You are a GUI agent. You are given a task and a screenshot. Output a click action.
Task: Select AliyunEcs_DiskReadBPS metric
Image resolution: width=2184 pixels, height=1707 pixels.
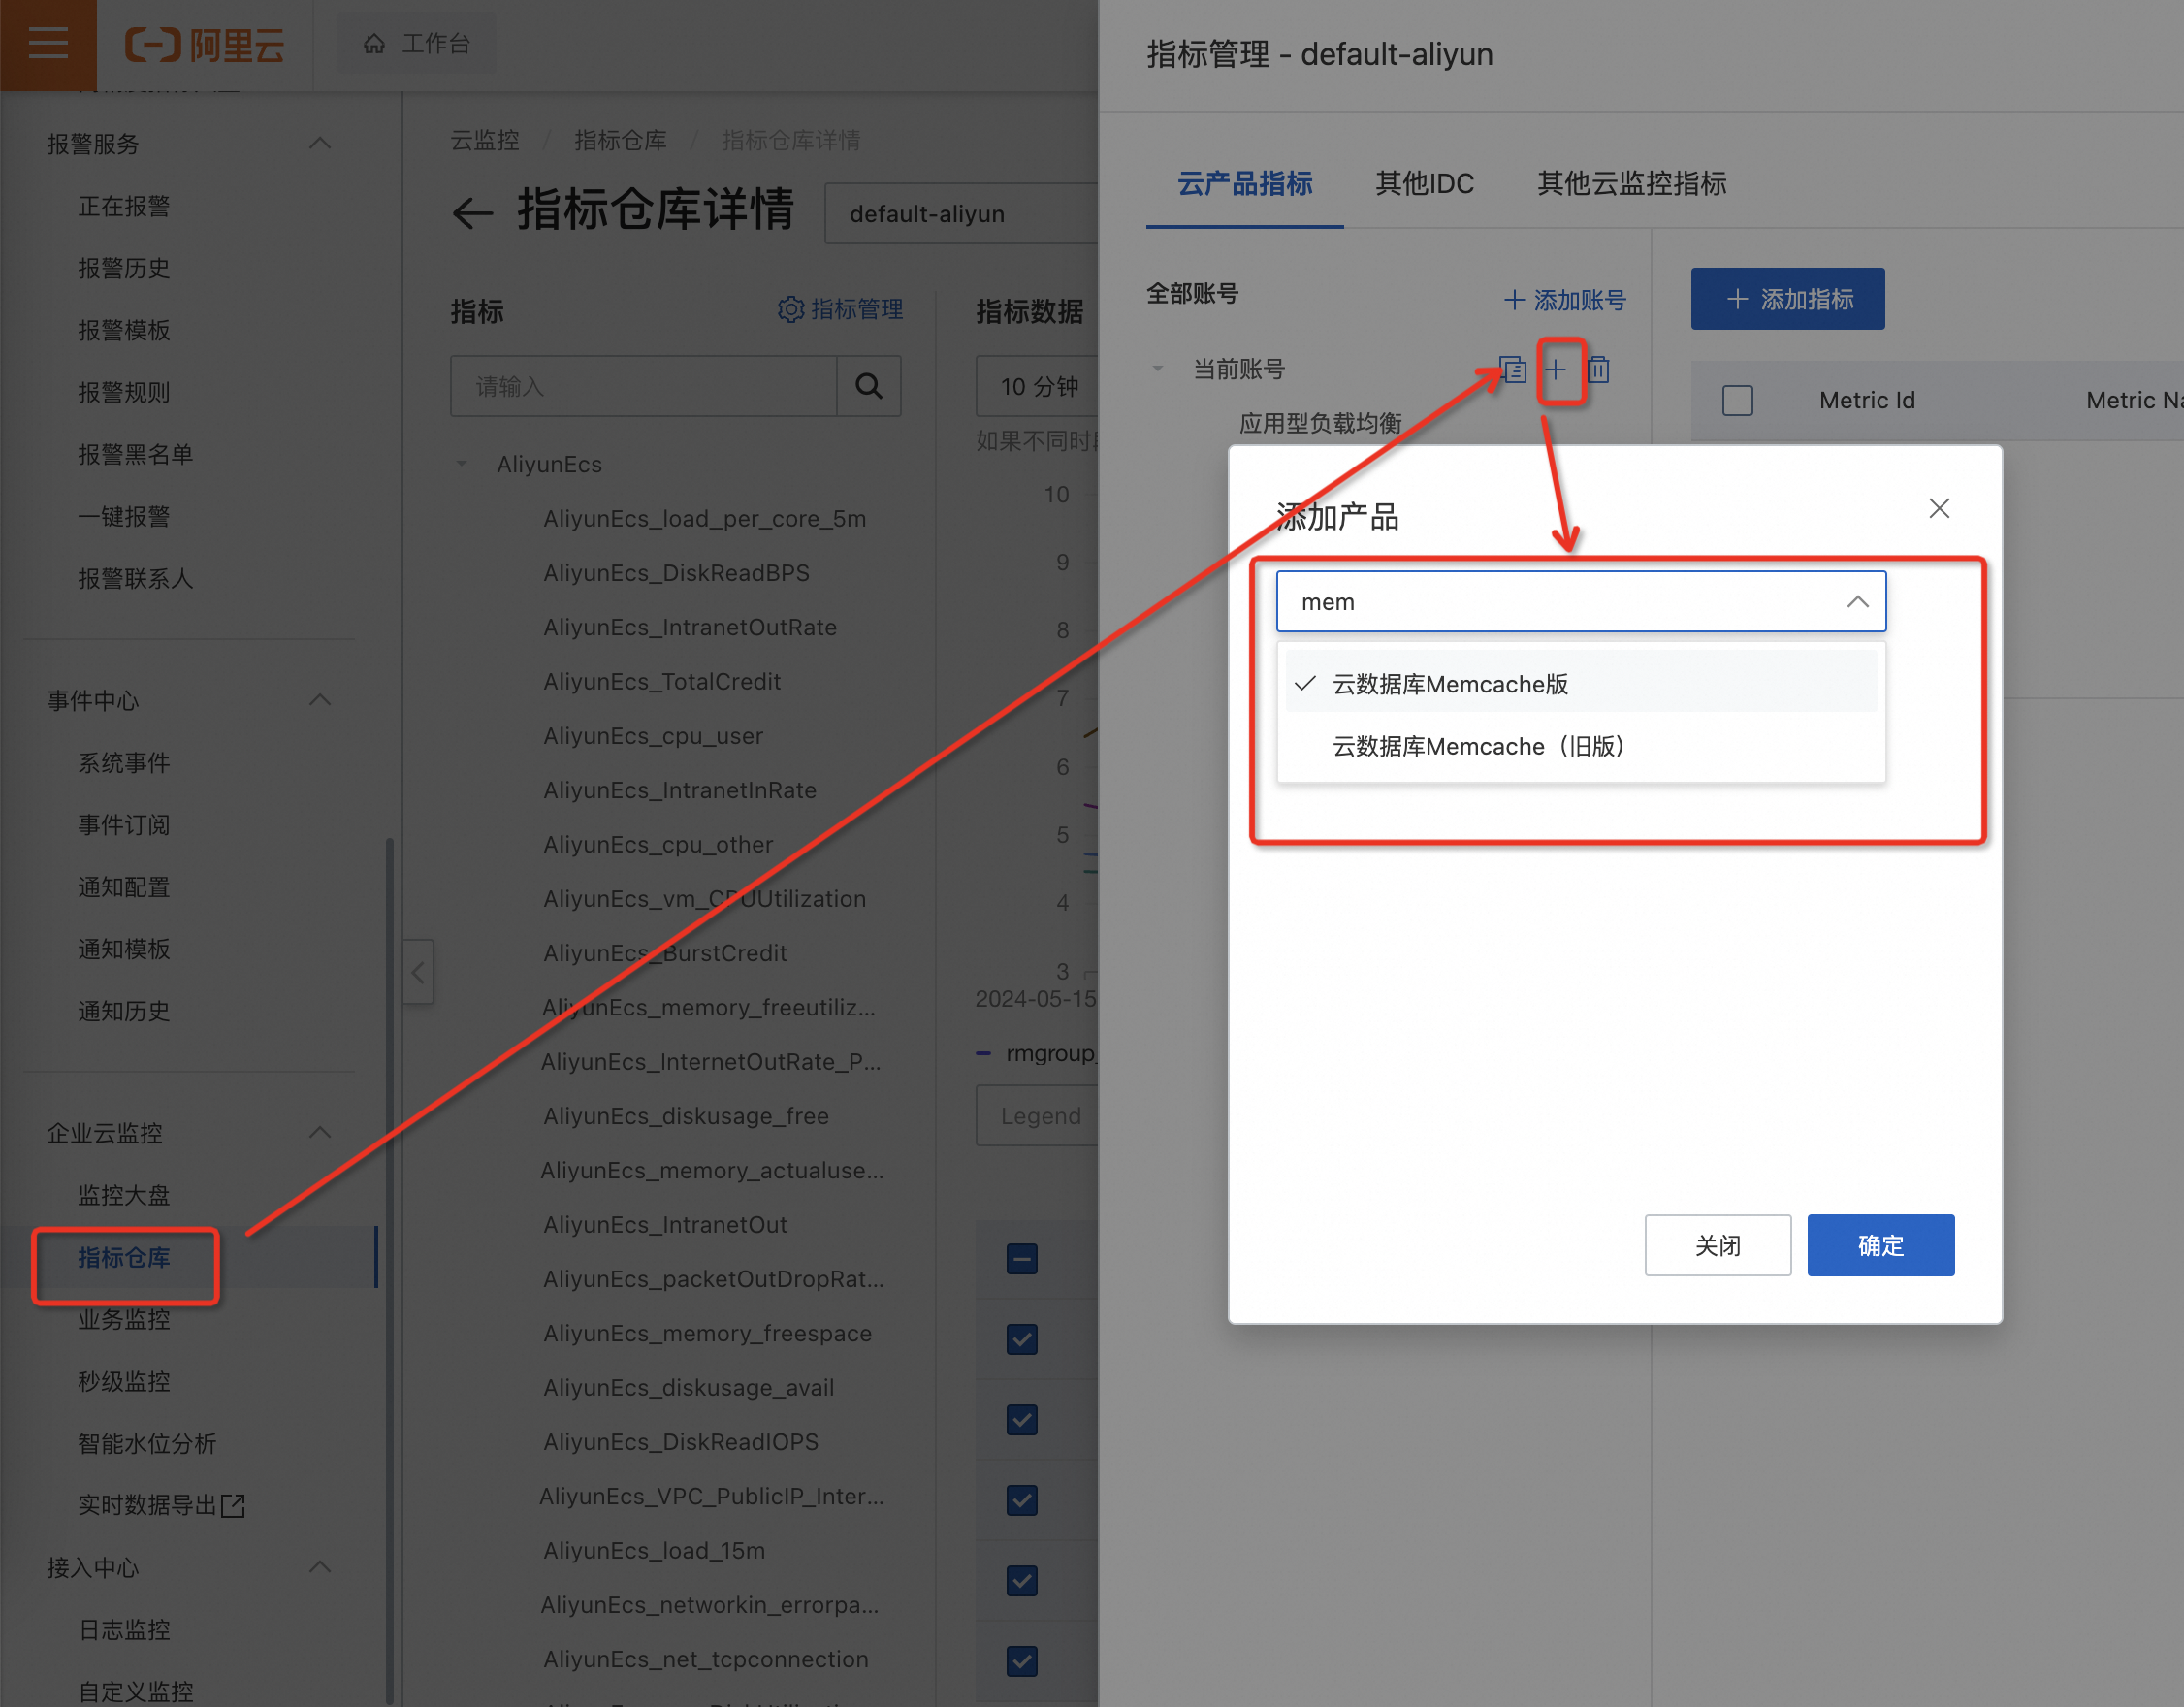(676, 572)
